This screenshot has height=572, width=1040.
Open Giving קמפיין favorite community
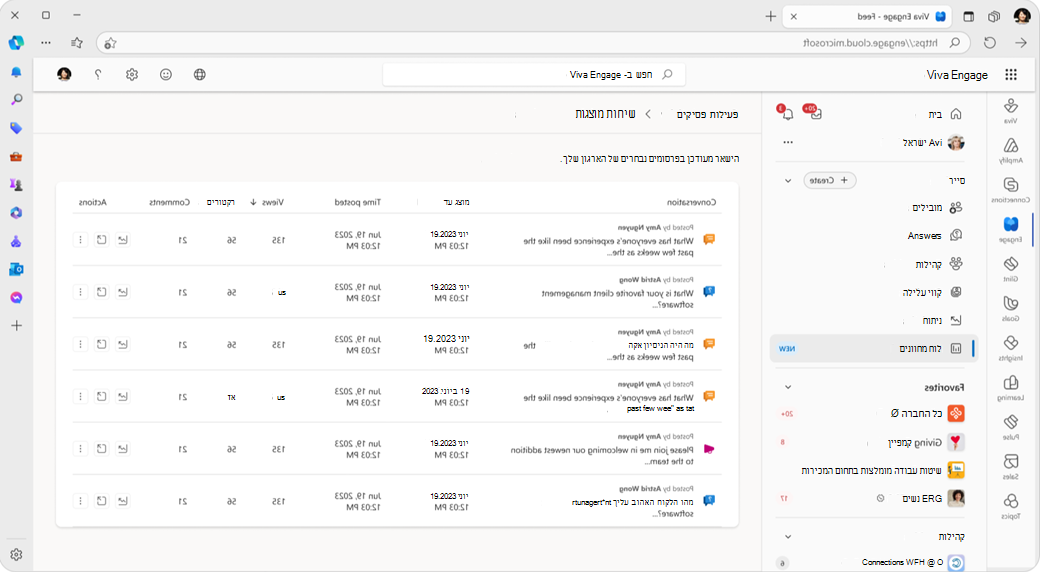tap(926, 442)
